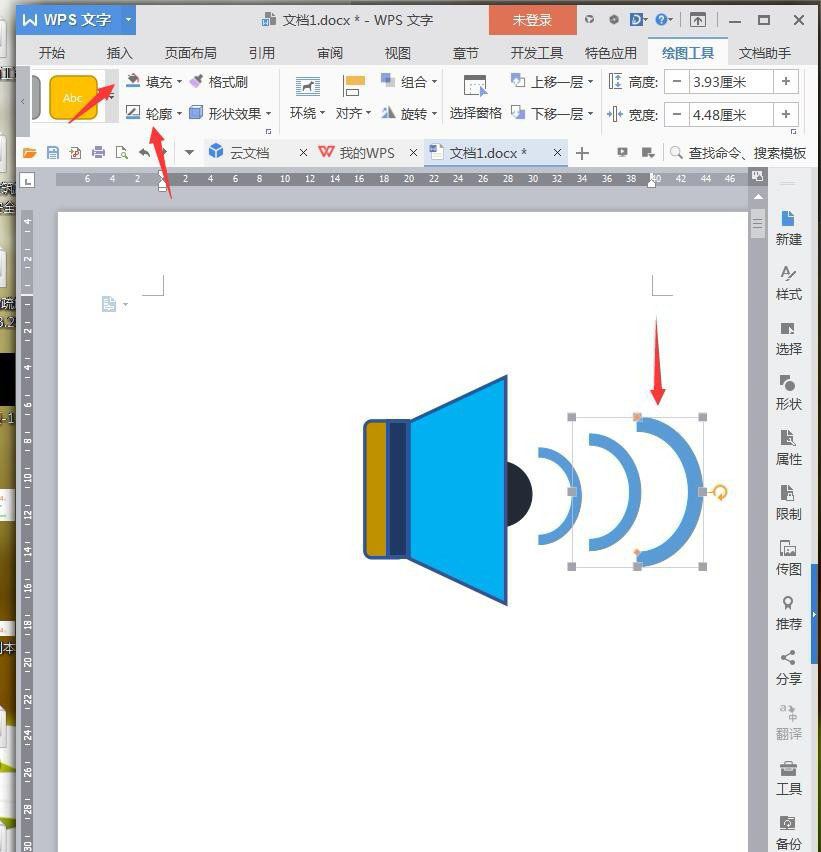Open Backup (备份) in right sidebar
821x852 pixels.
(x=788, y=832)
